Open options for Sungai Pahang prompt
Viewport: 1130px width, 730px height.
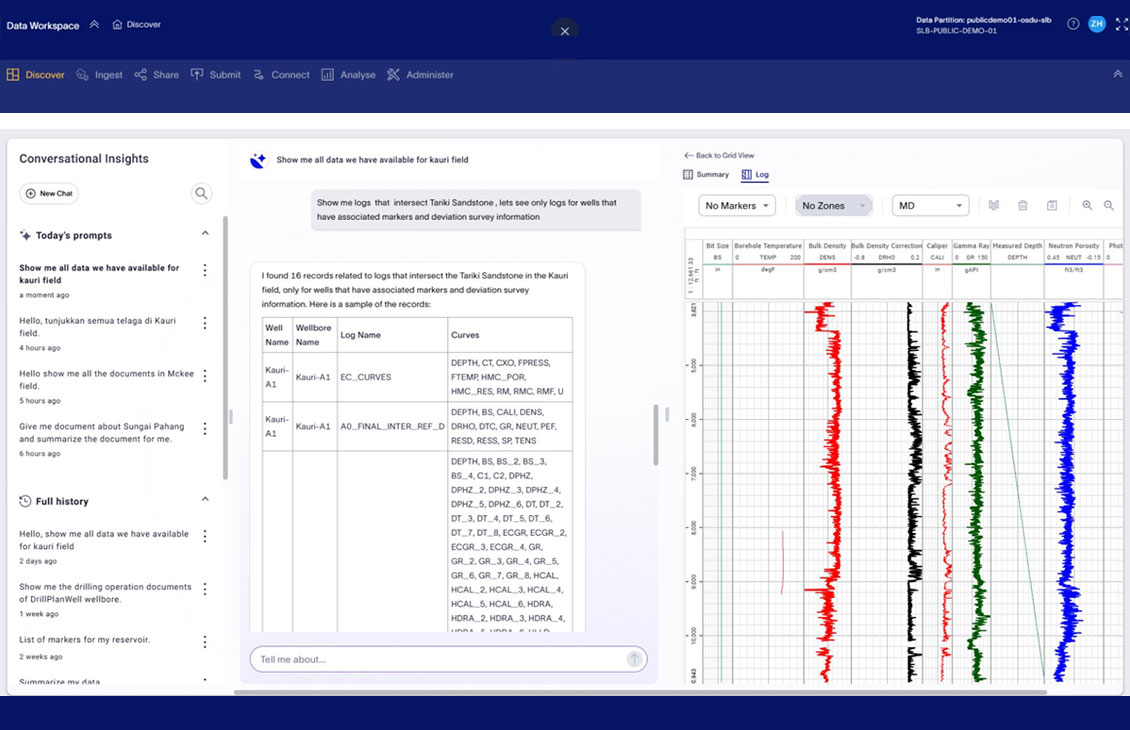(x=205, y=428)
